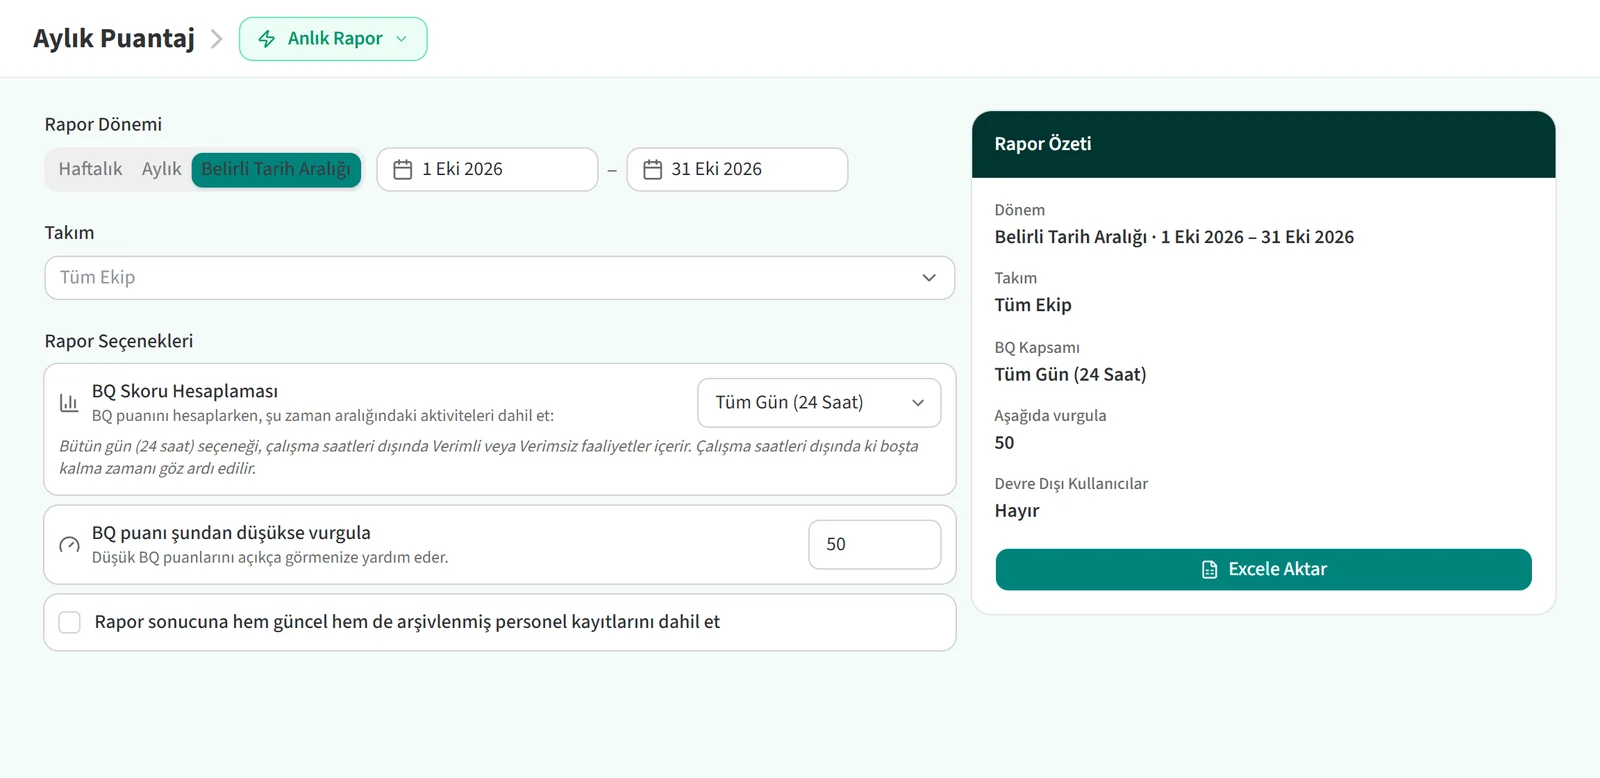Viewport: 1600px width, 778px height.
Task: Click the summary value 'Hayır'
Action: (x=1017, y=511)
